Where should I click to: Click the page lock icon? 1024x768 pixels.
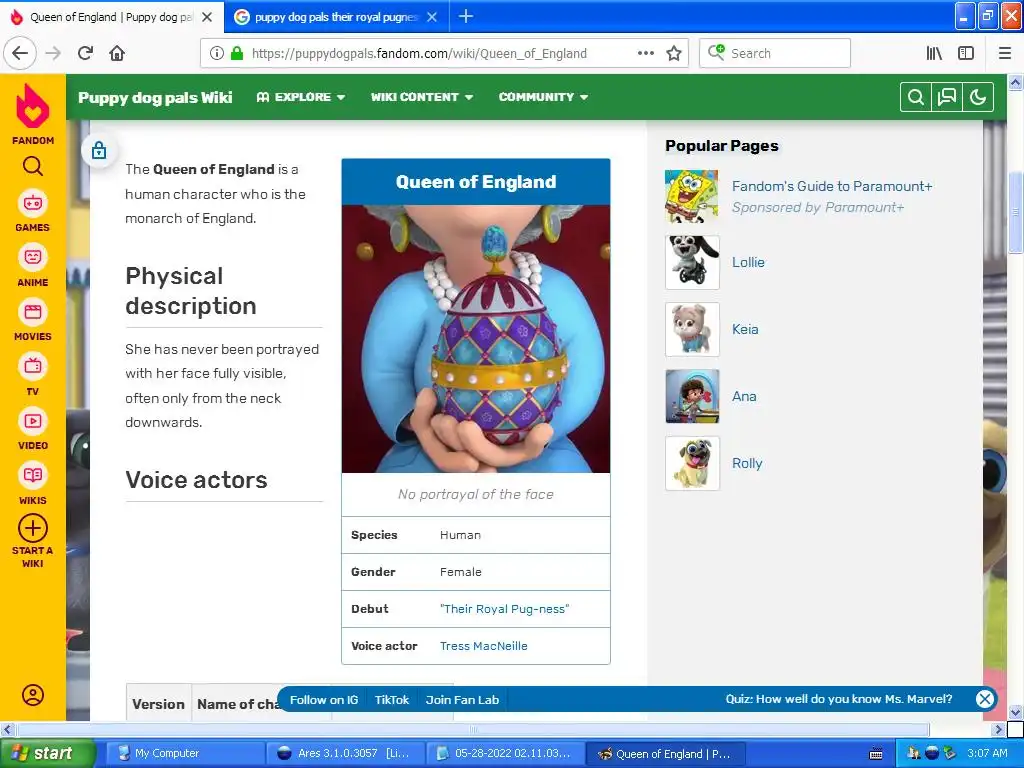99,150
